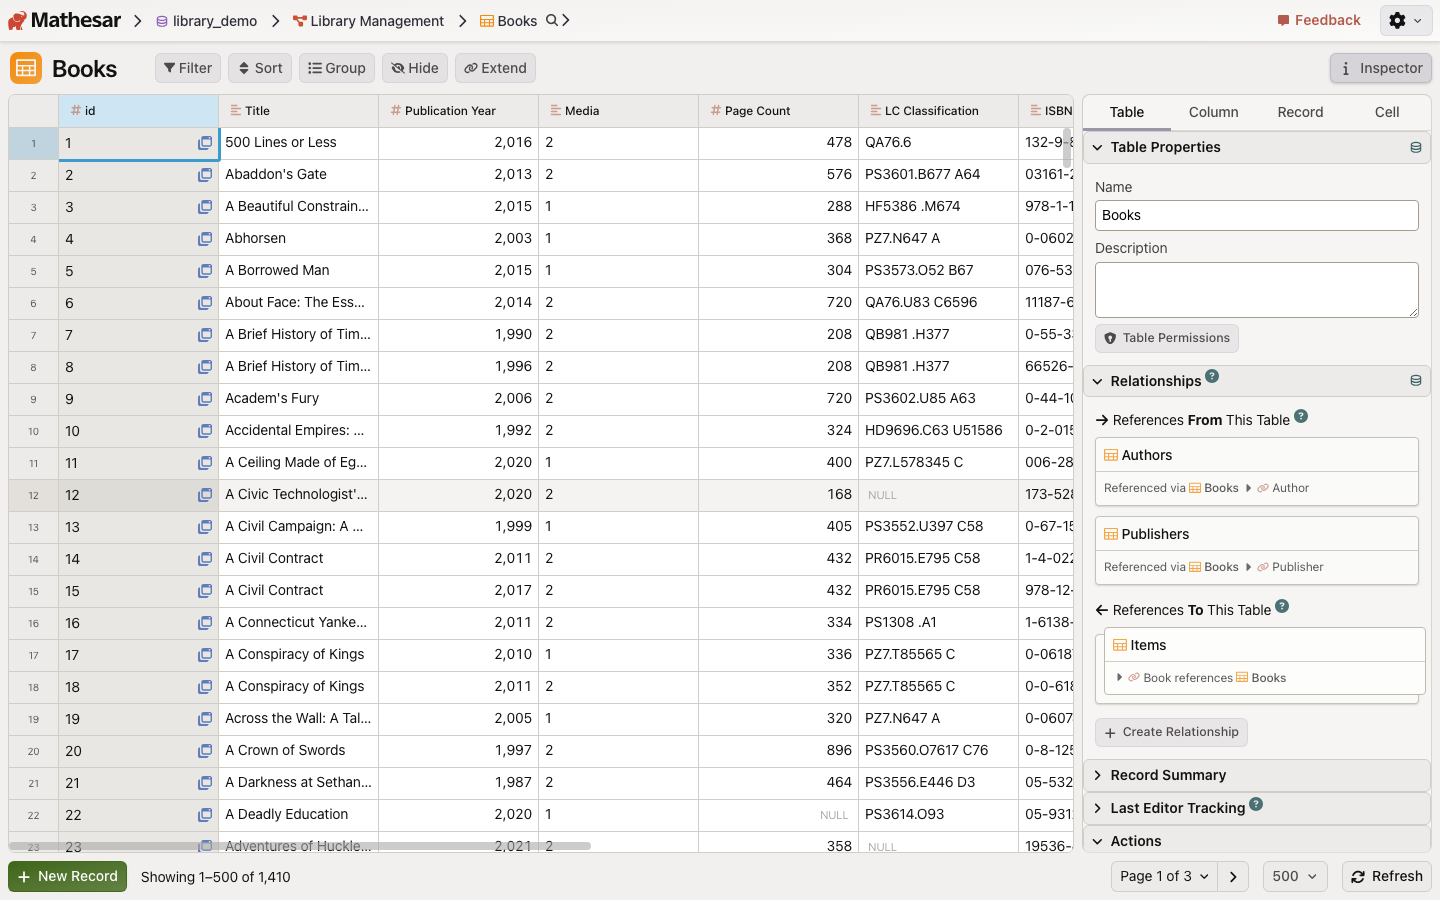Open the Library Management schema breadcrumb
The height and width of the screenshot is (900, 1440).
368,21
